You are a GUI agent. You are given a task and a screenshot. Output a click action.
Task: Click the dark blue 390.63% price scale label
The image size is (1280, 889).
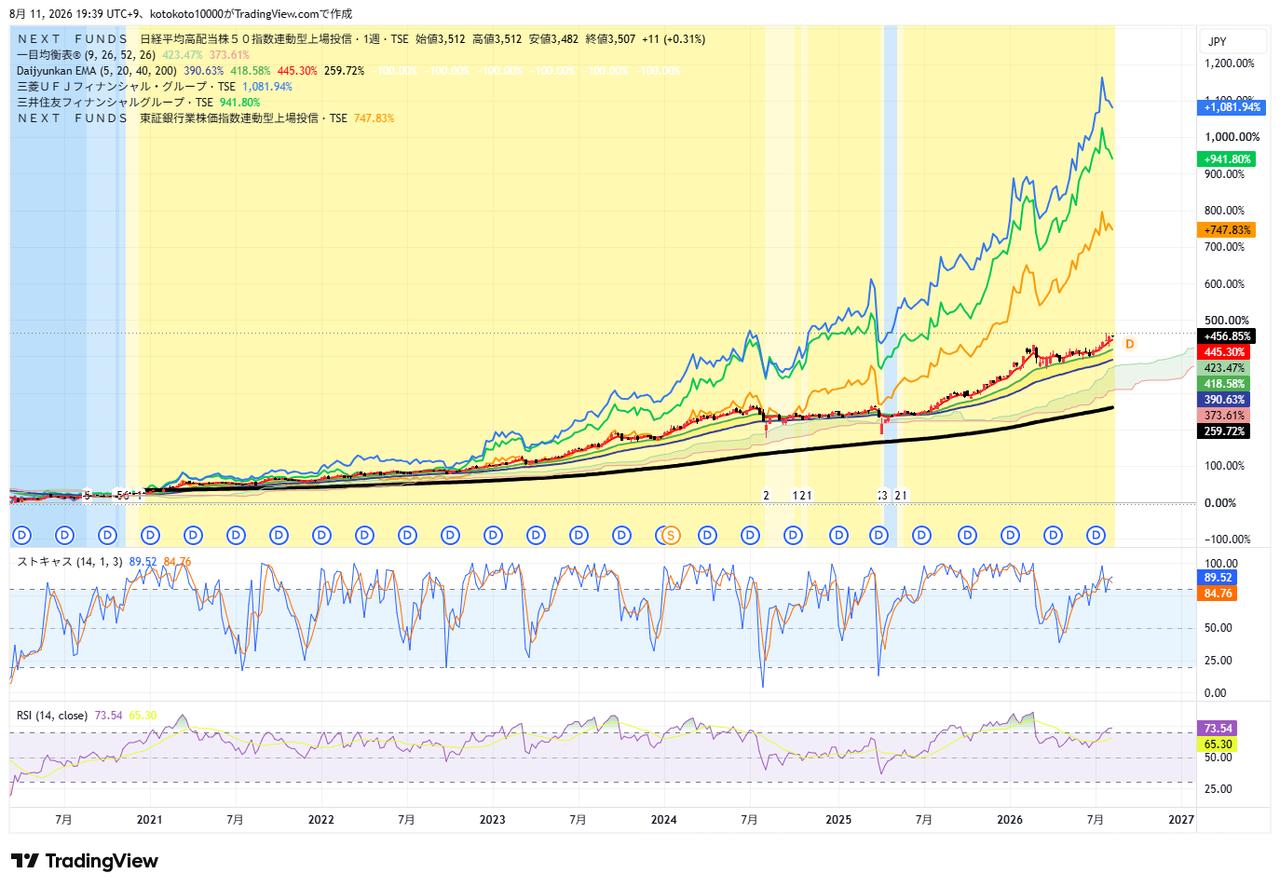coord(1223,399)
